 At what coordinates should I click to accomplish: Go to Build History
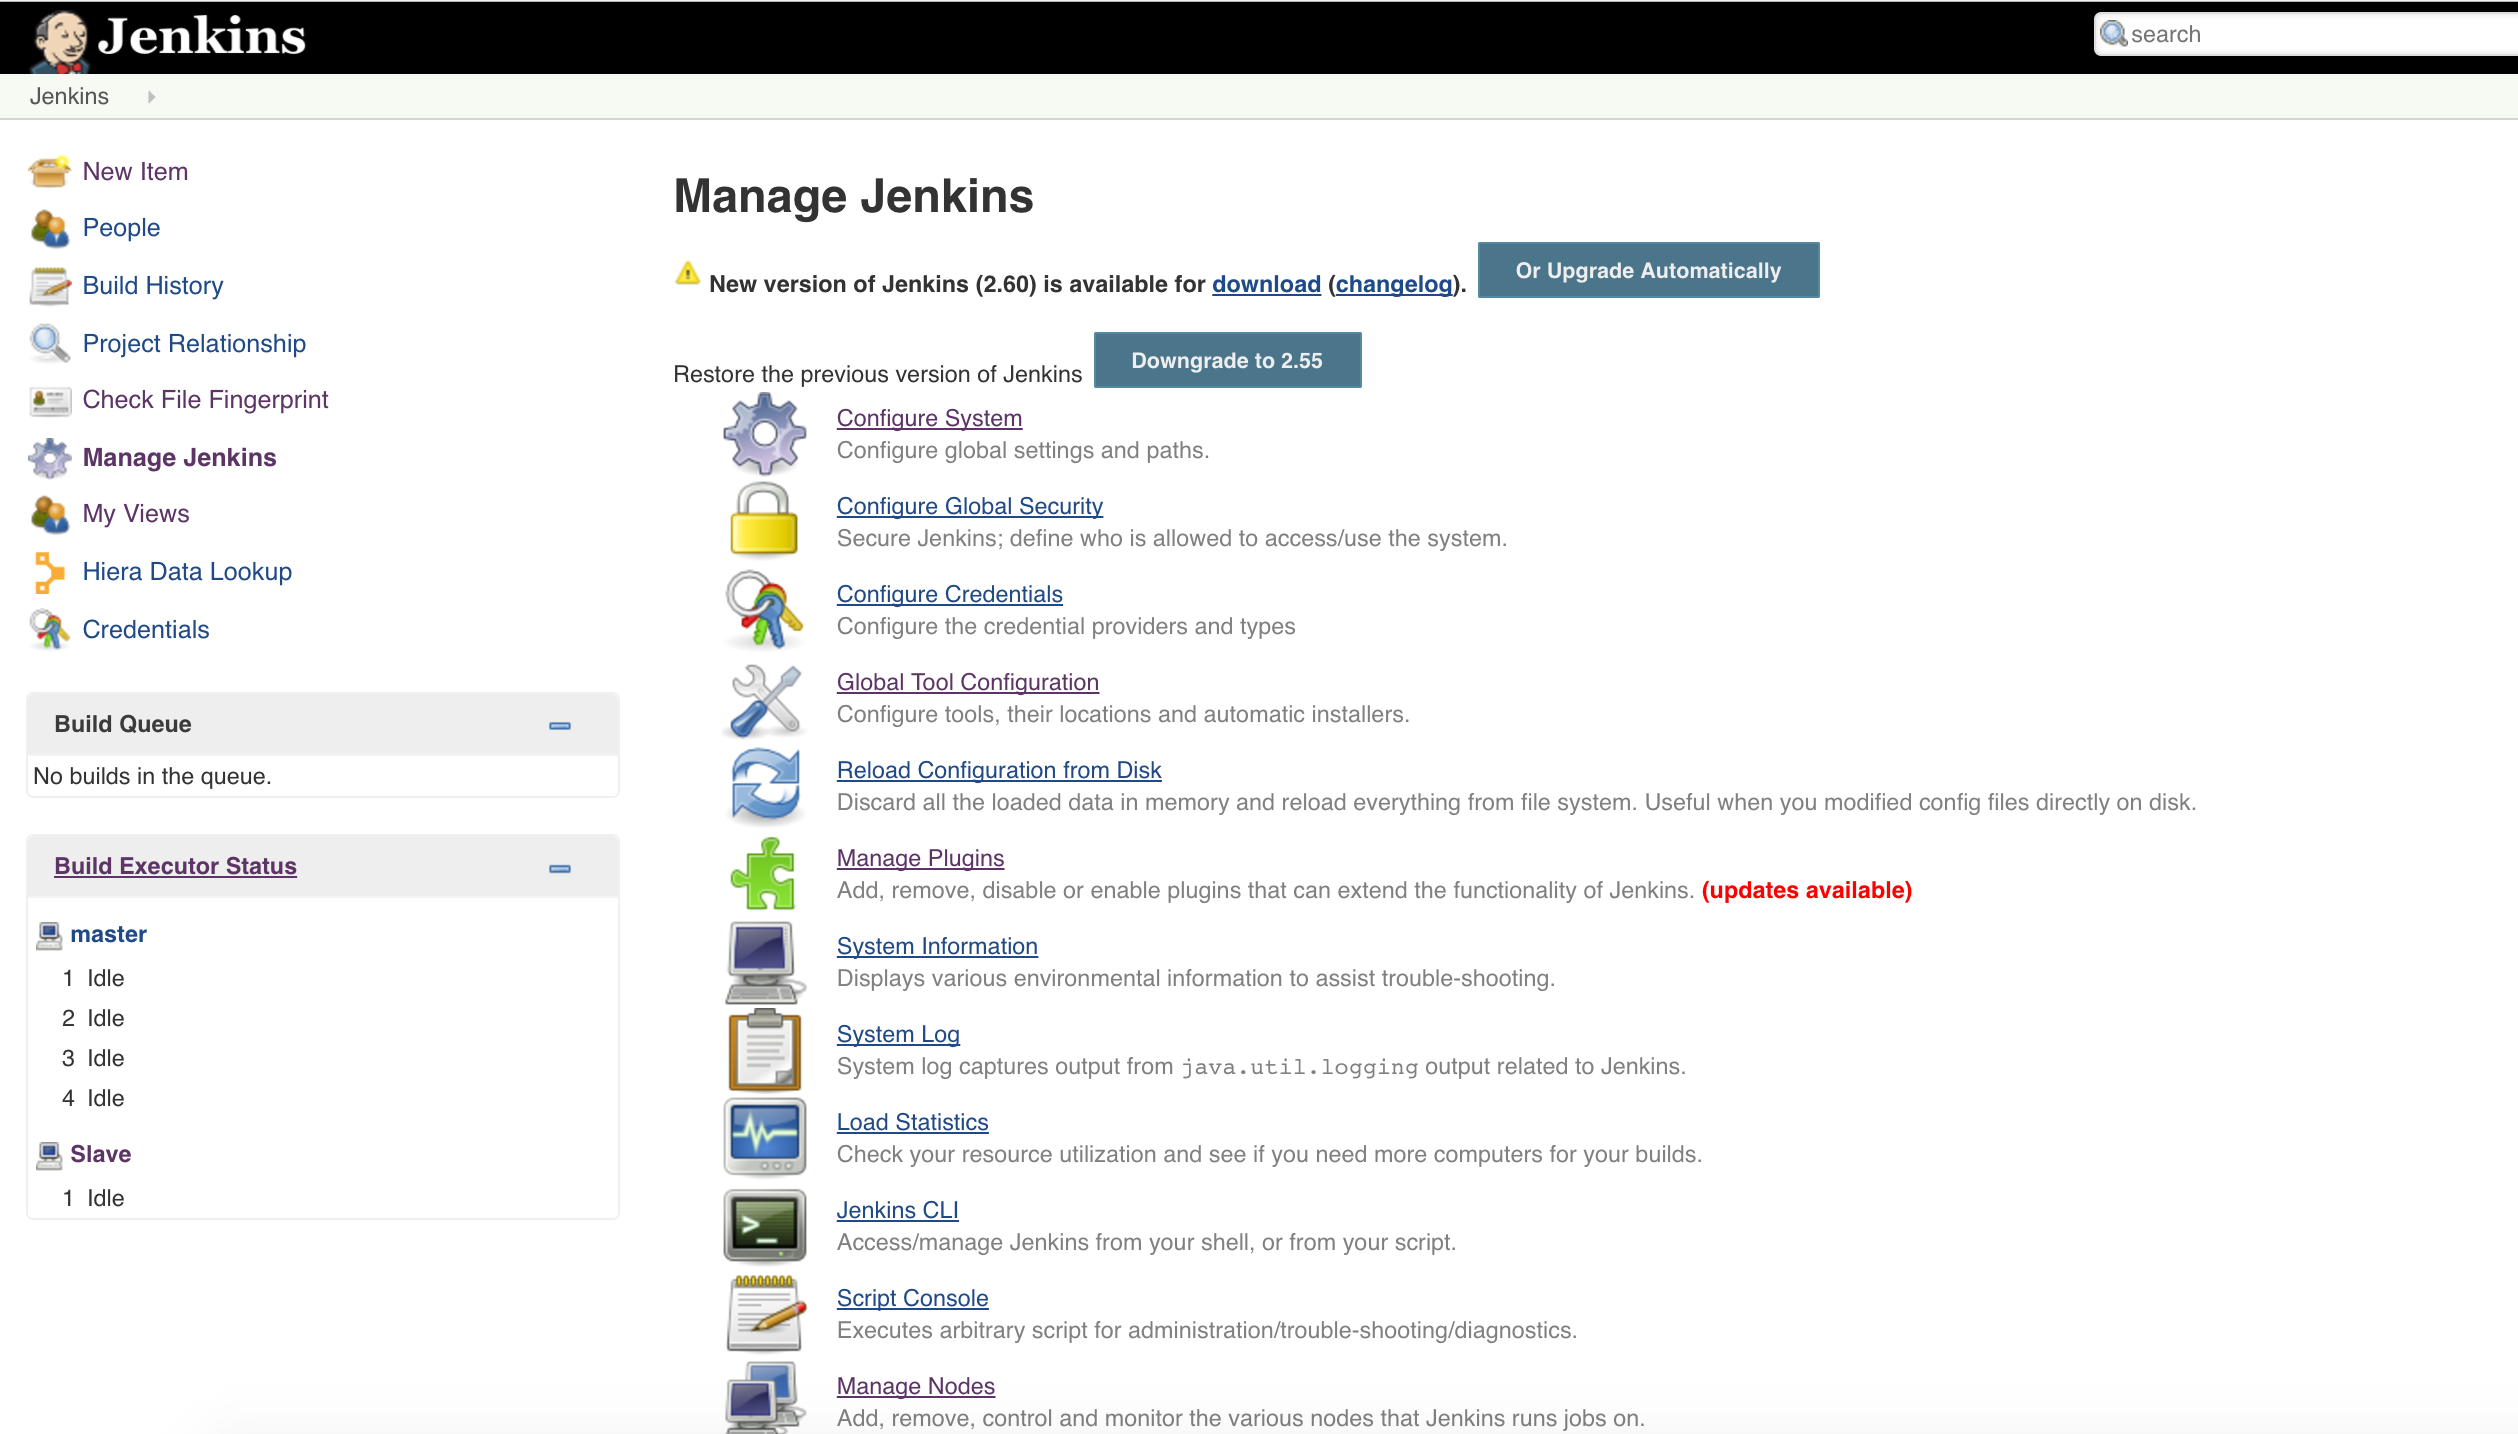coord(153,286)
